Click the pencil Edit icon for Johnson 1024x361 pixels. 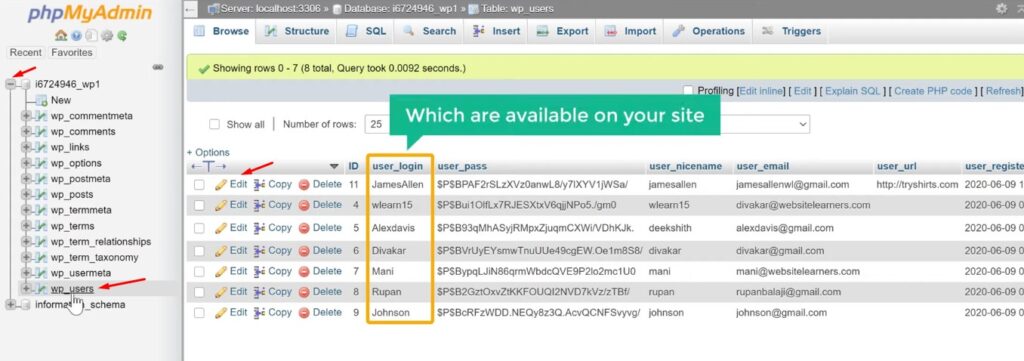[221, 313]
